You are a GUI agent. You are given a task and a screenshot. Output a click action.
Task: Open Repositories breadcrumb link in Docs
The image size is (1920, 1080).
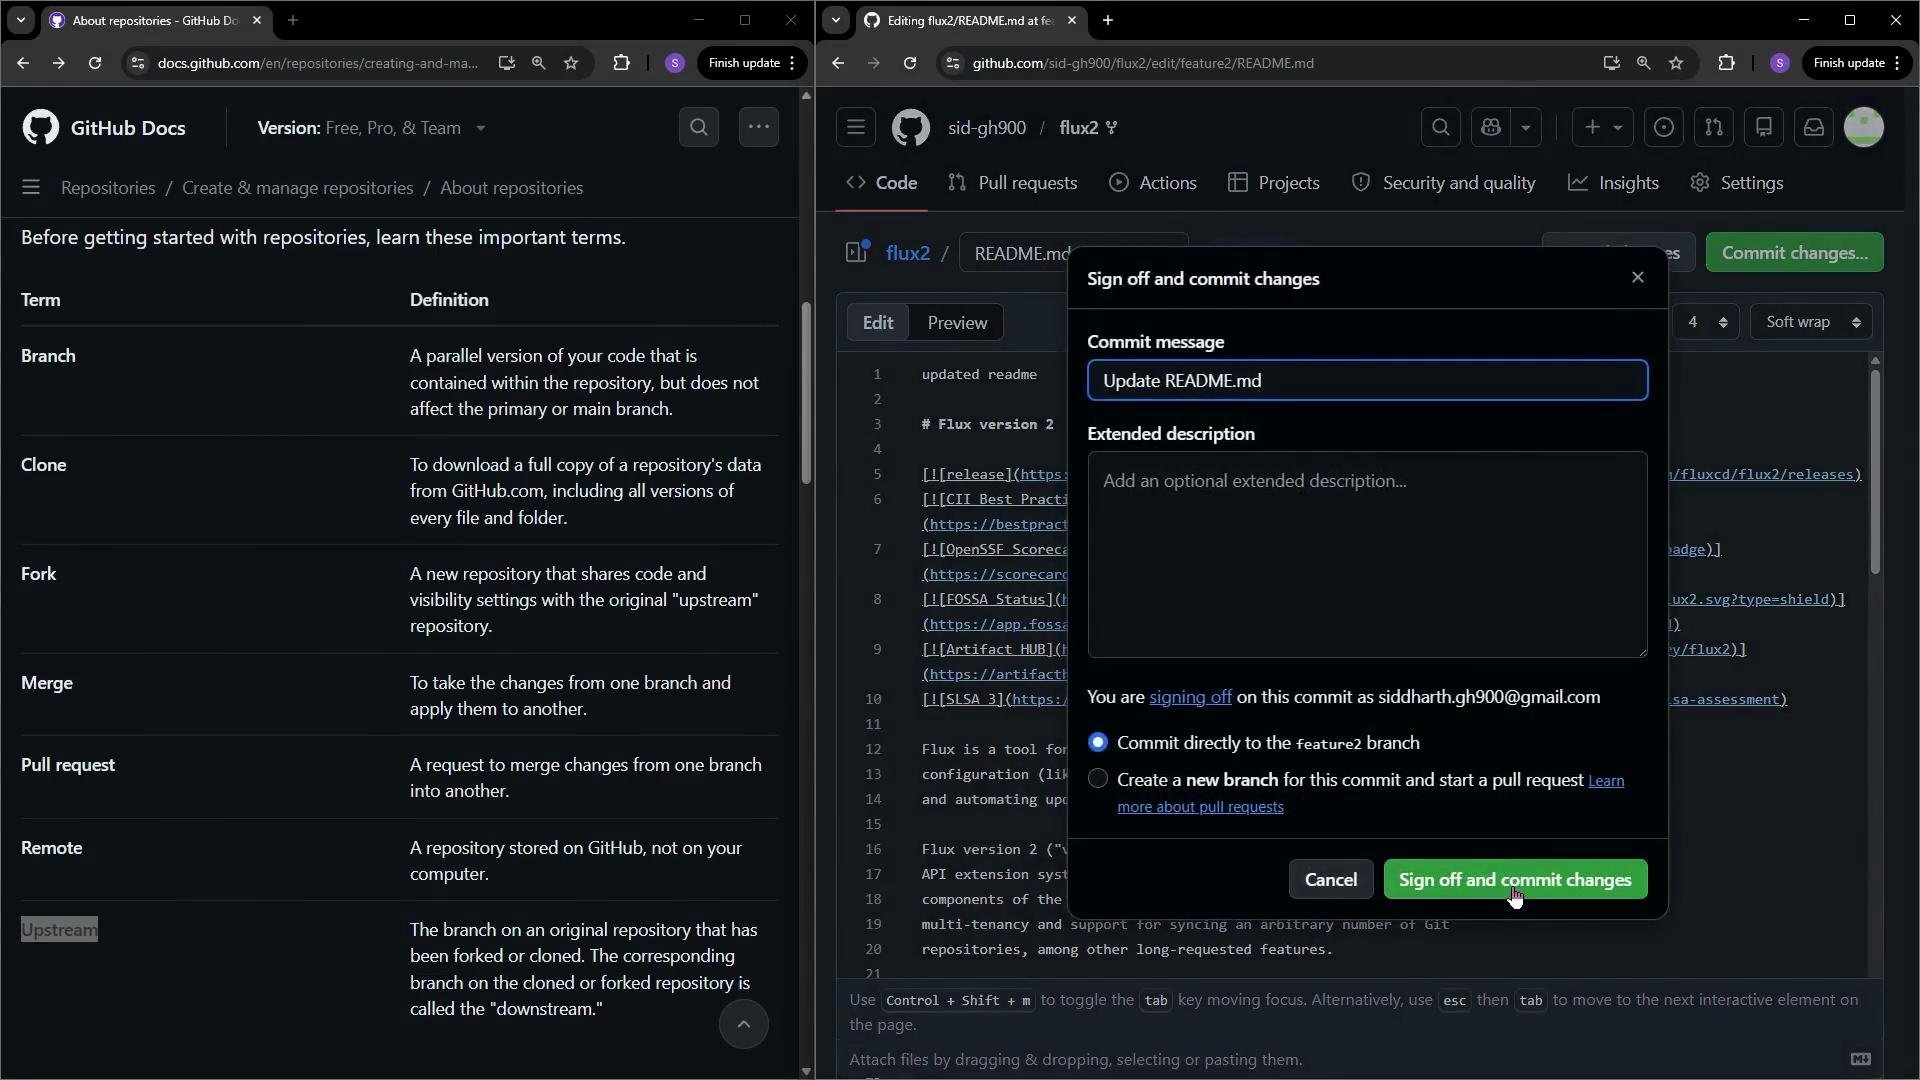(108, 188)
